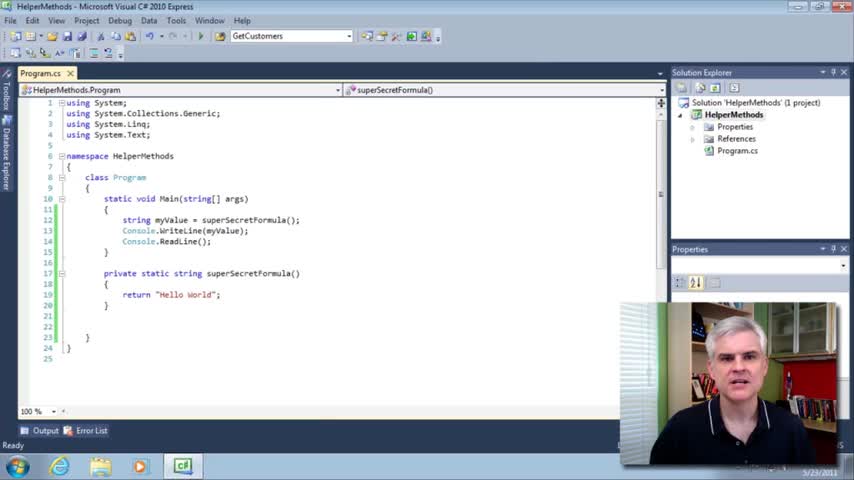Expand the References folder node
This screenshot has height=480, width=854.
pos(693,139)
